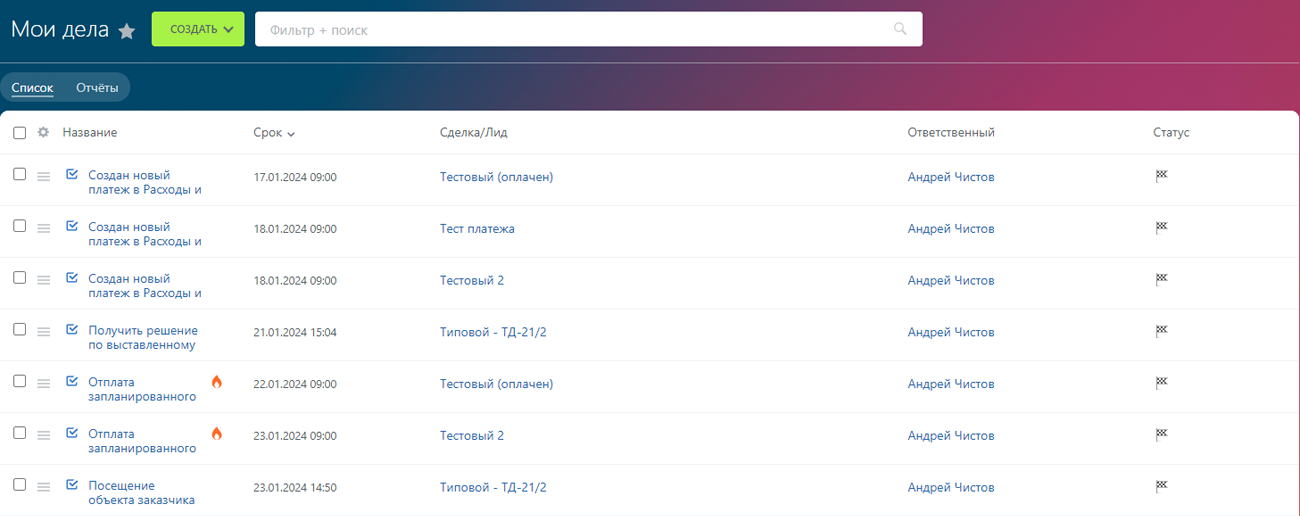Open row actions menu for Посещение объекта заказчика
1300x516 pixels.
tap(43, 487)
